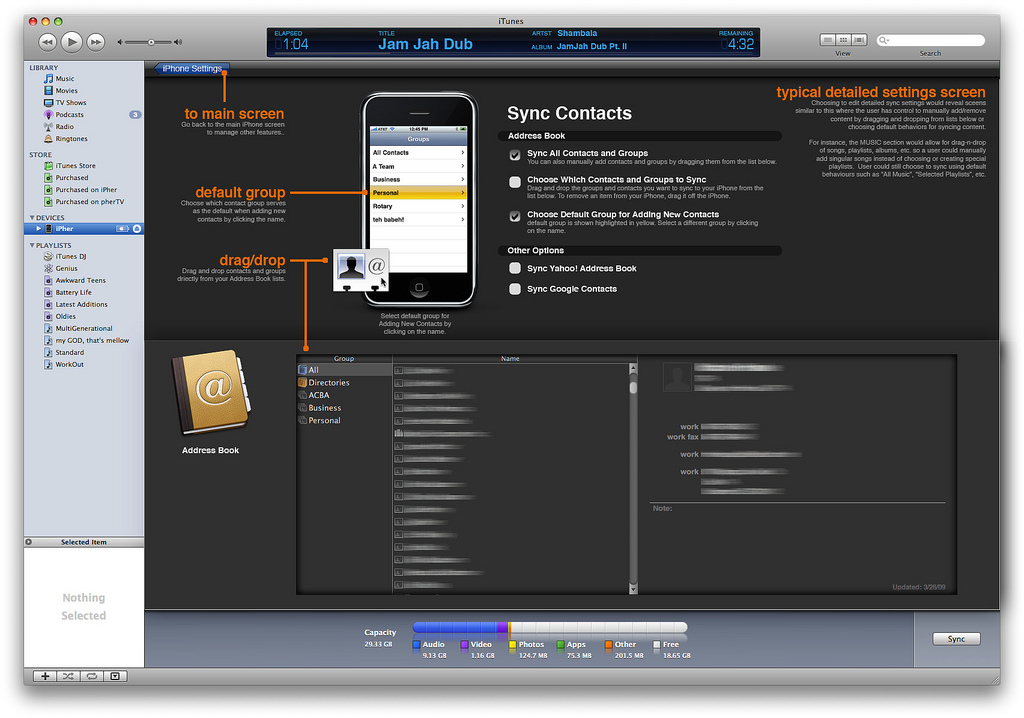Viewport: 1024px width, 718px height.
Task: Select the Business group in Address Book list
Action: [x=344, y=408]
